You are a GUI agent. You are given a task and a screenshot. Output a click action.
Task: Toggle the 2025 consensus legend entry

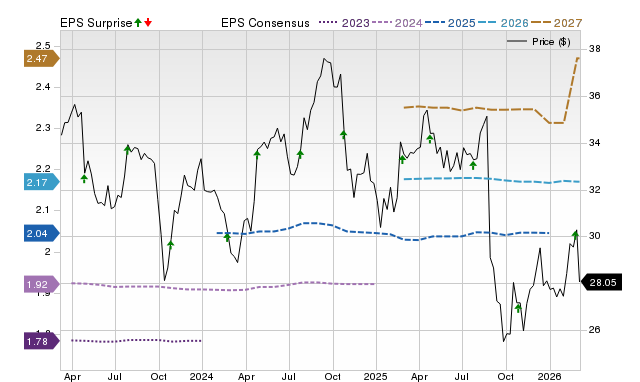point(450,23)
